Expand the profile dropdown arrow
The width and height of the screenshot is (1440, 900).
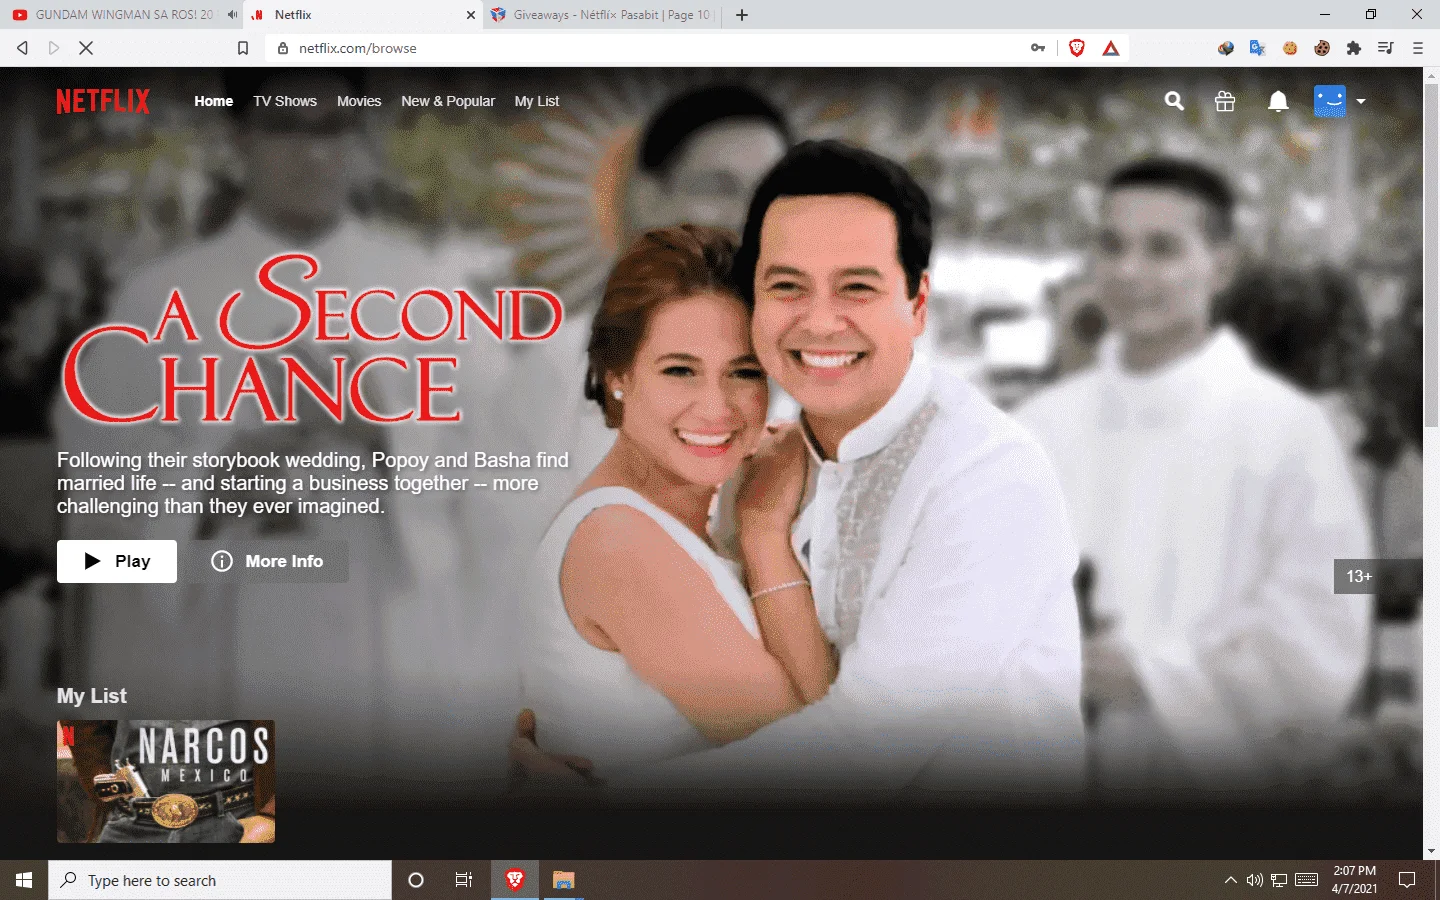click(x=1361, y=101)
